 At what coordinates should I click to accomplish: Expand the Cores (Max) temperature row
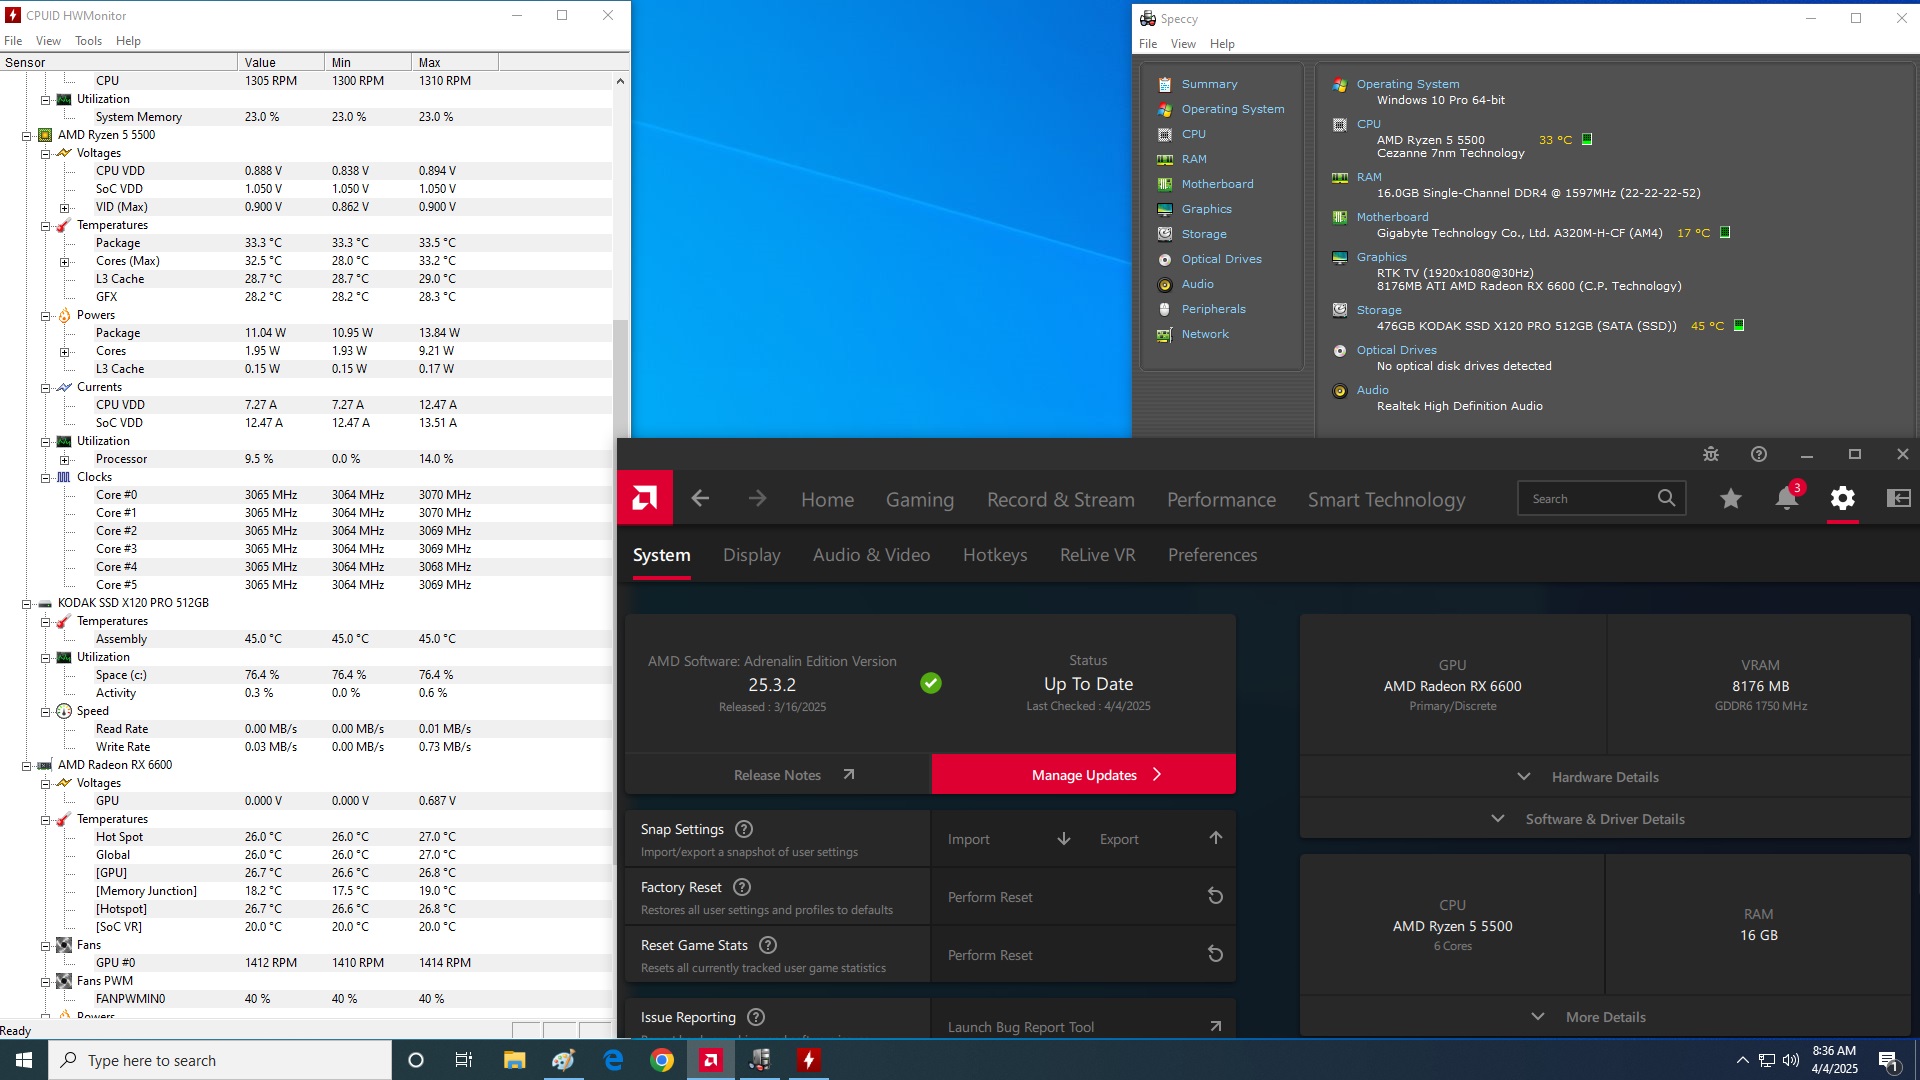point(65,261)
